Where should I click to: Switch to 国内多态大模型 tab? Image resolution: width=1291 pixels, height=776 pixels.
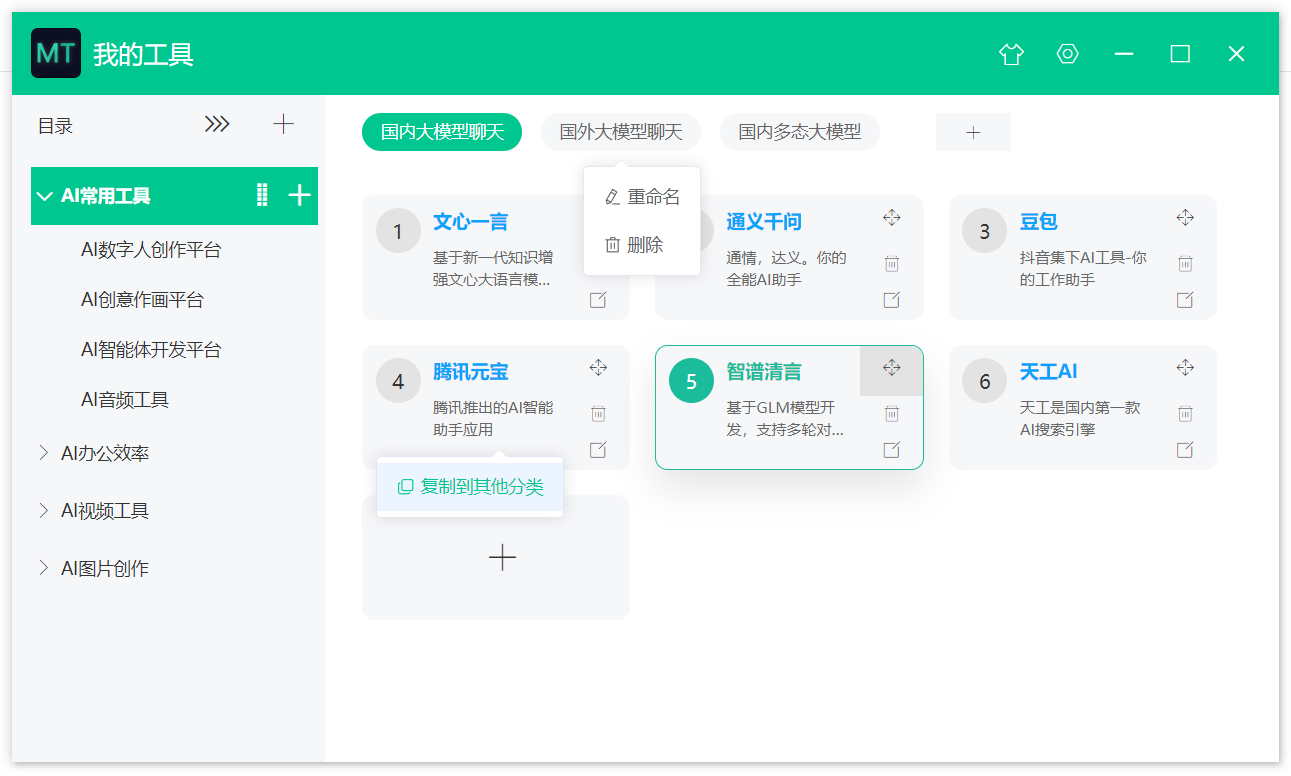(x=800, y=132)
